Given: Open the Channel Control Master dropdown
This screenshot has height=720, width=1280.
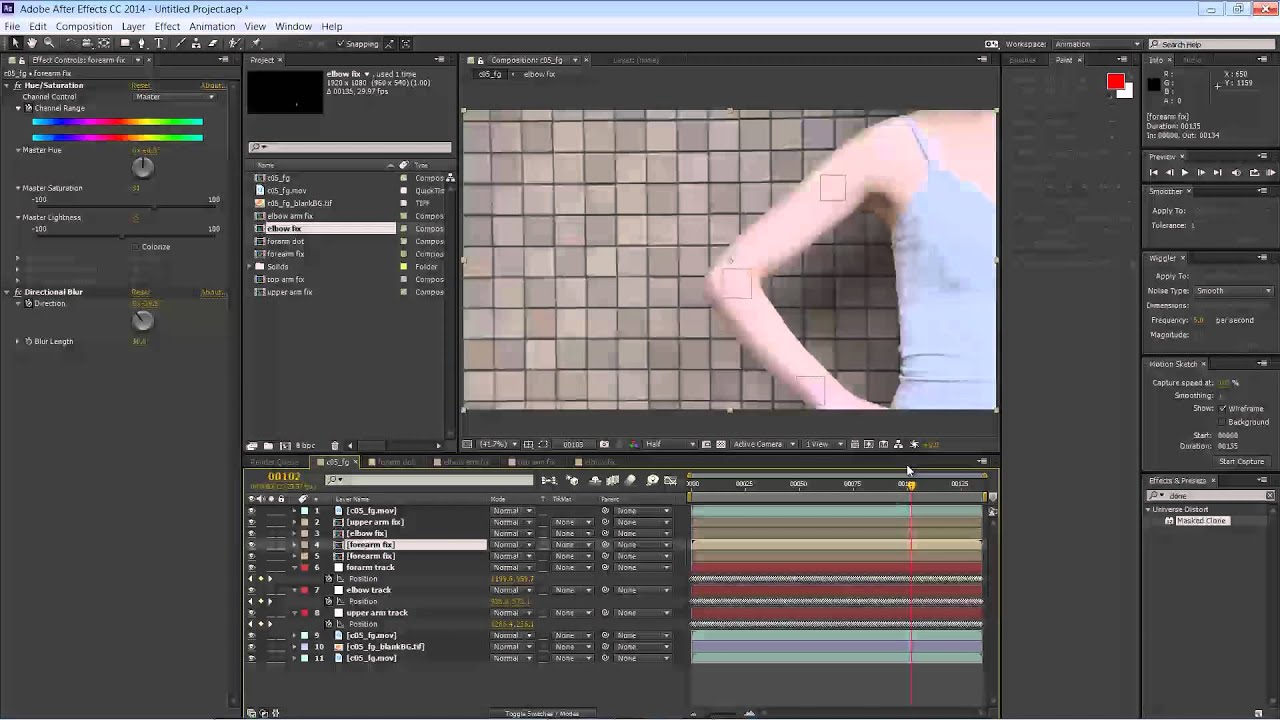Looking at the screenshot, I should coord(175,97).
